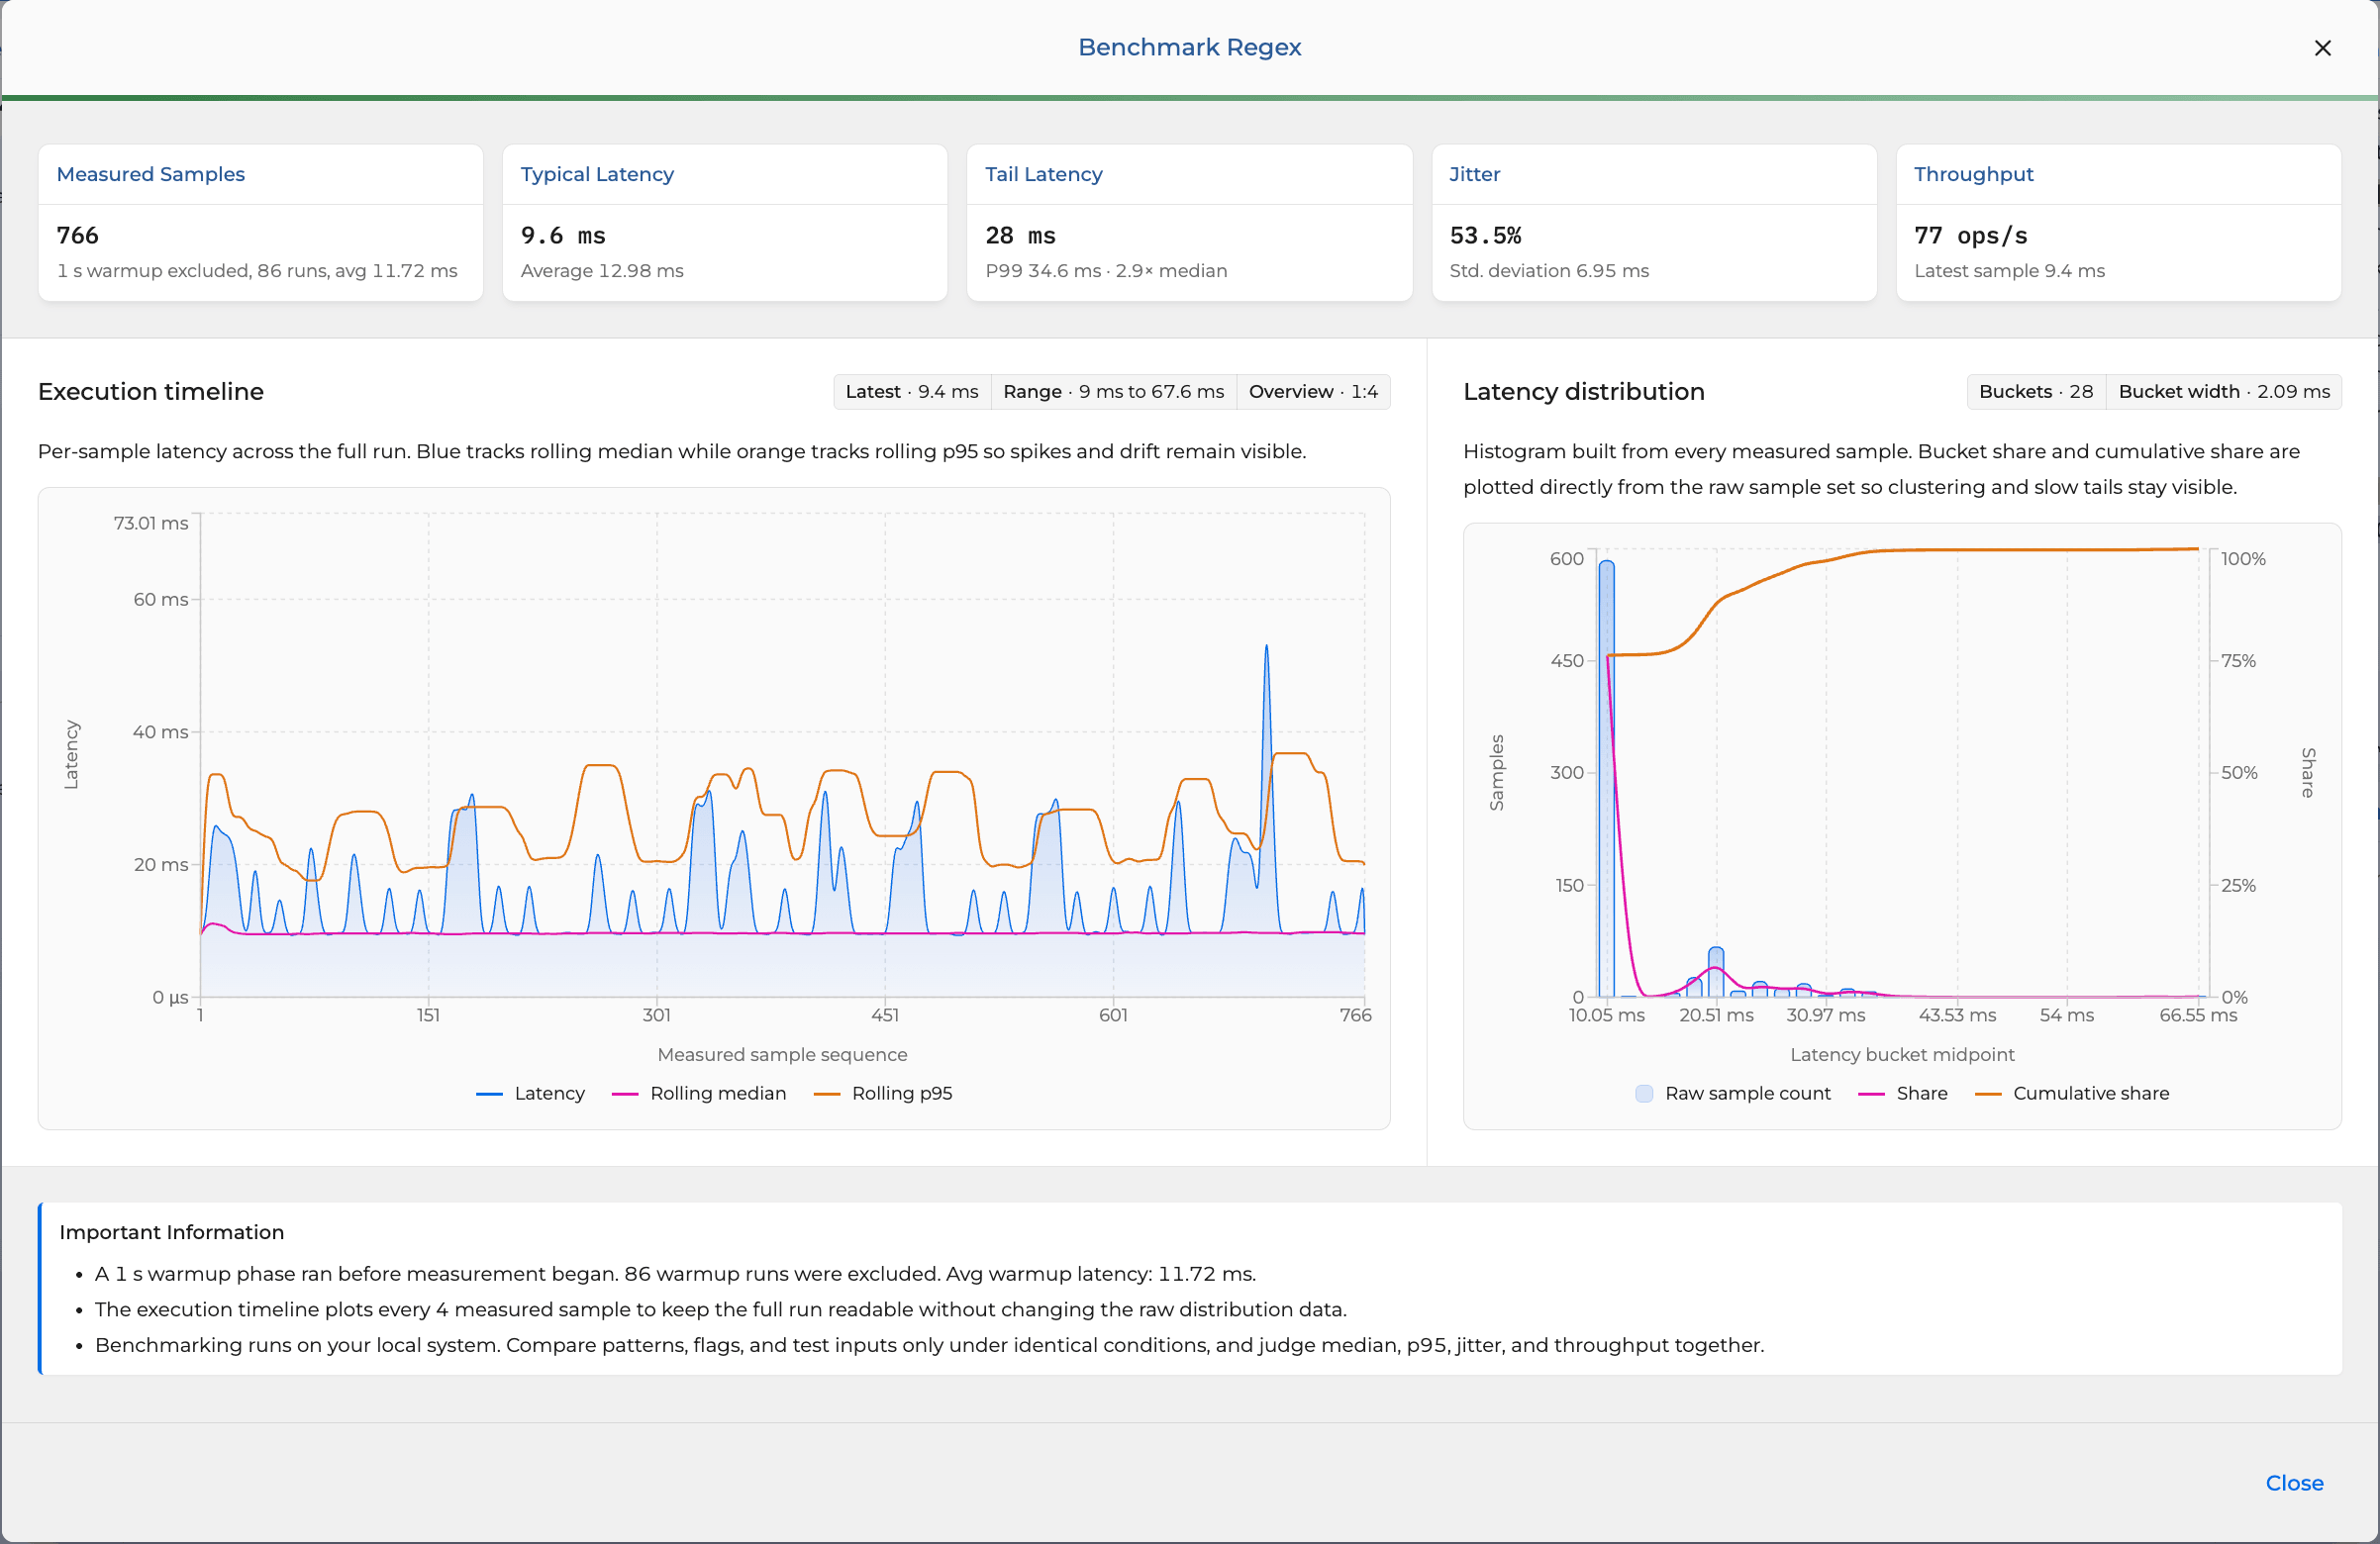Click the '43.53 ms' bucket axis label

[1957, 1015]
